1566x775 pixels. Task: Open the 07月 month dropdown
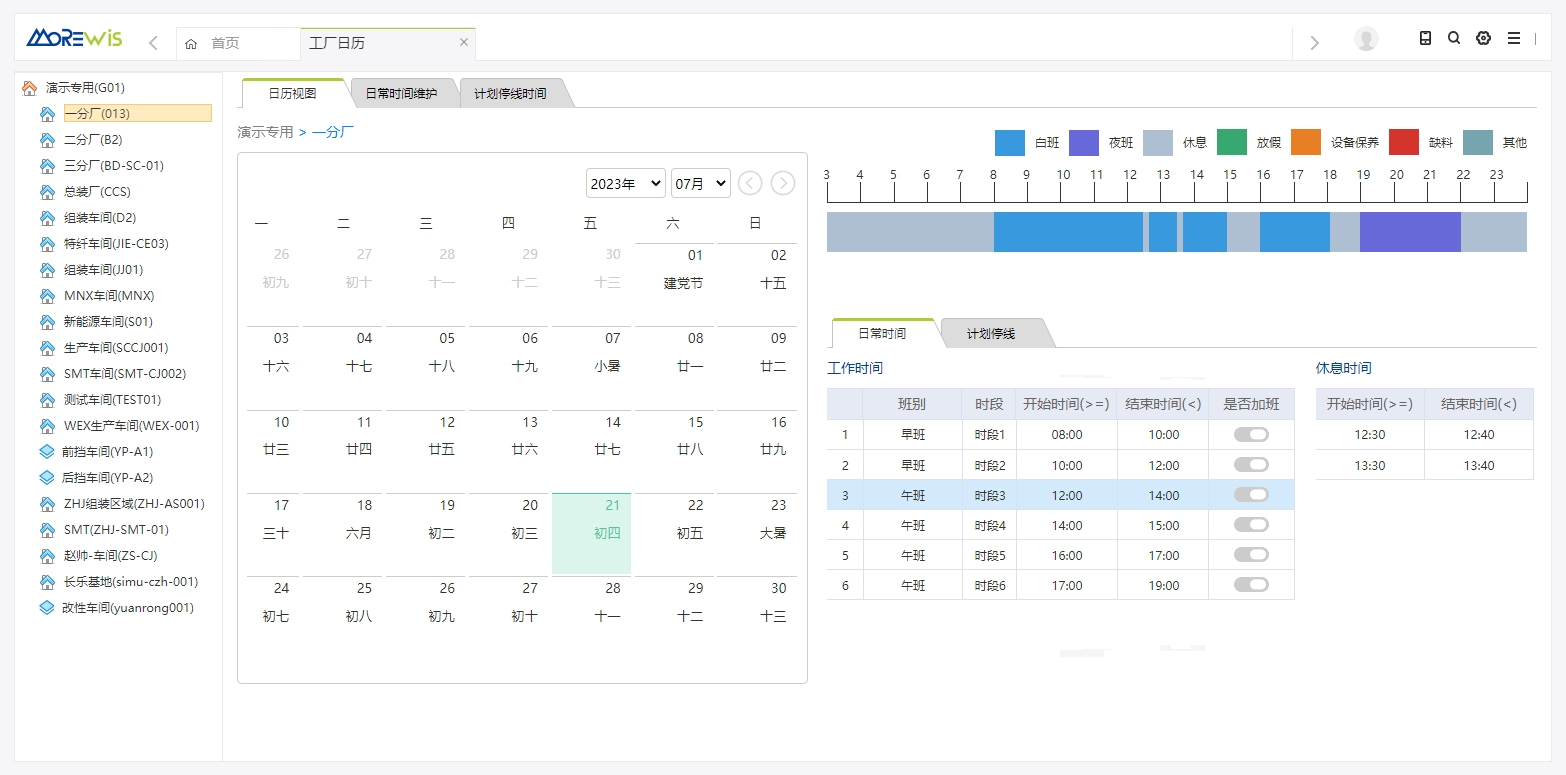pyautogui.click(x=700, y=183)
